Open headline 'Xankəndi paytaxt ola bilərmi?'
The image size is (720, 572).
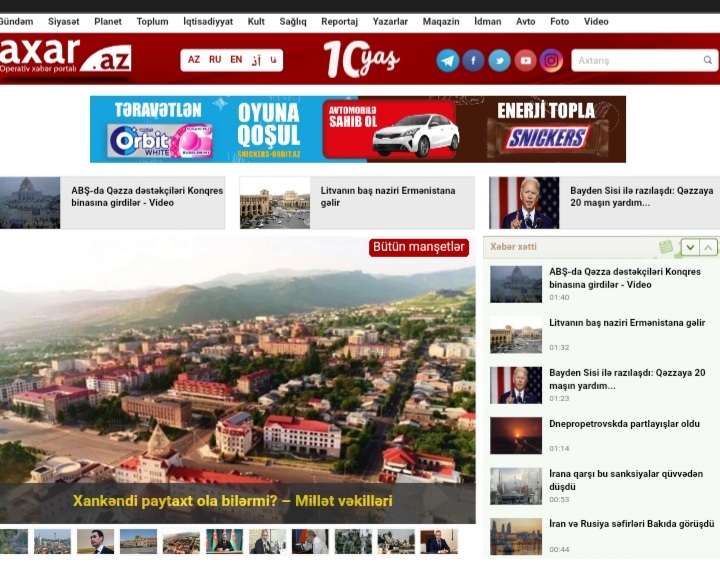click(x=232, y=501)
